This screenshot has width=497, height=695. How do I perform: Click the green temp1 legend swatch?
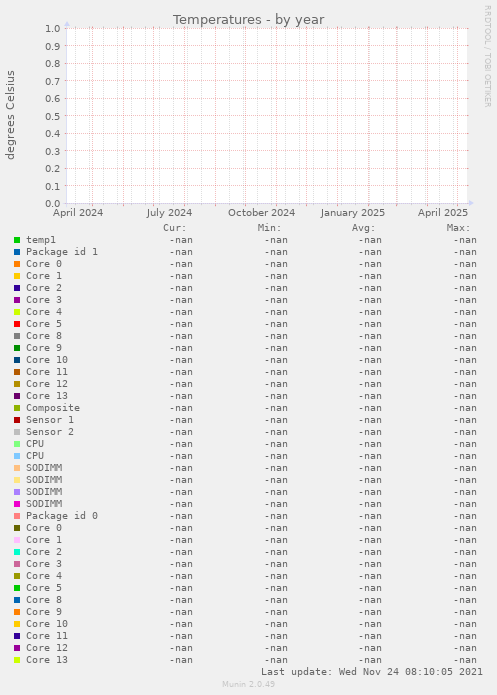click(x=17, y=240)
